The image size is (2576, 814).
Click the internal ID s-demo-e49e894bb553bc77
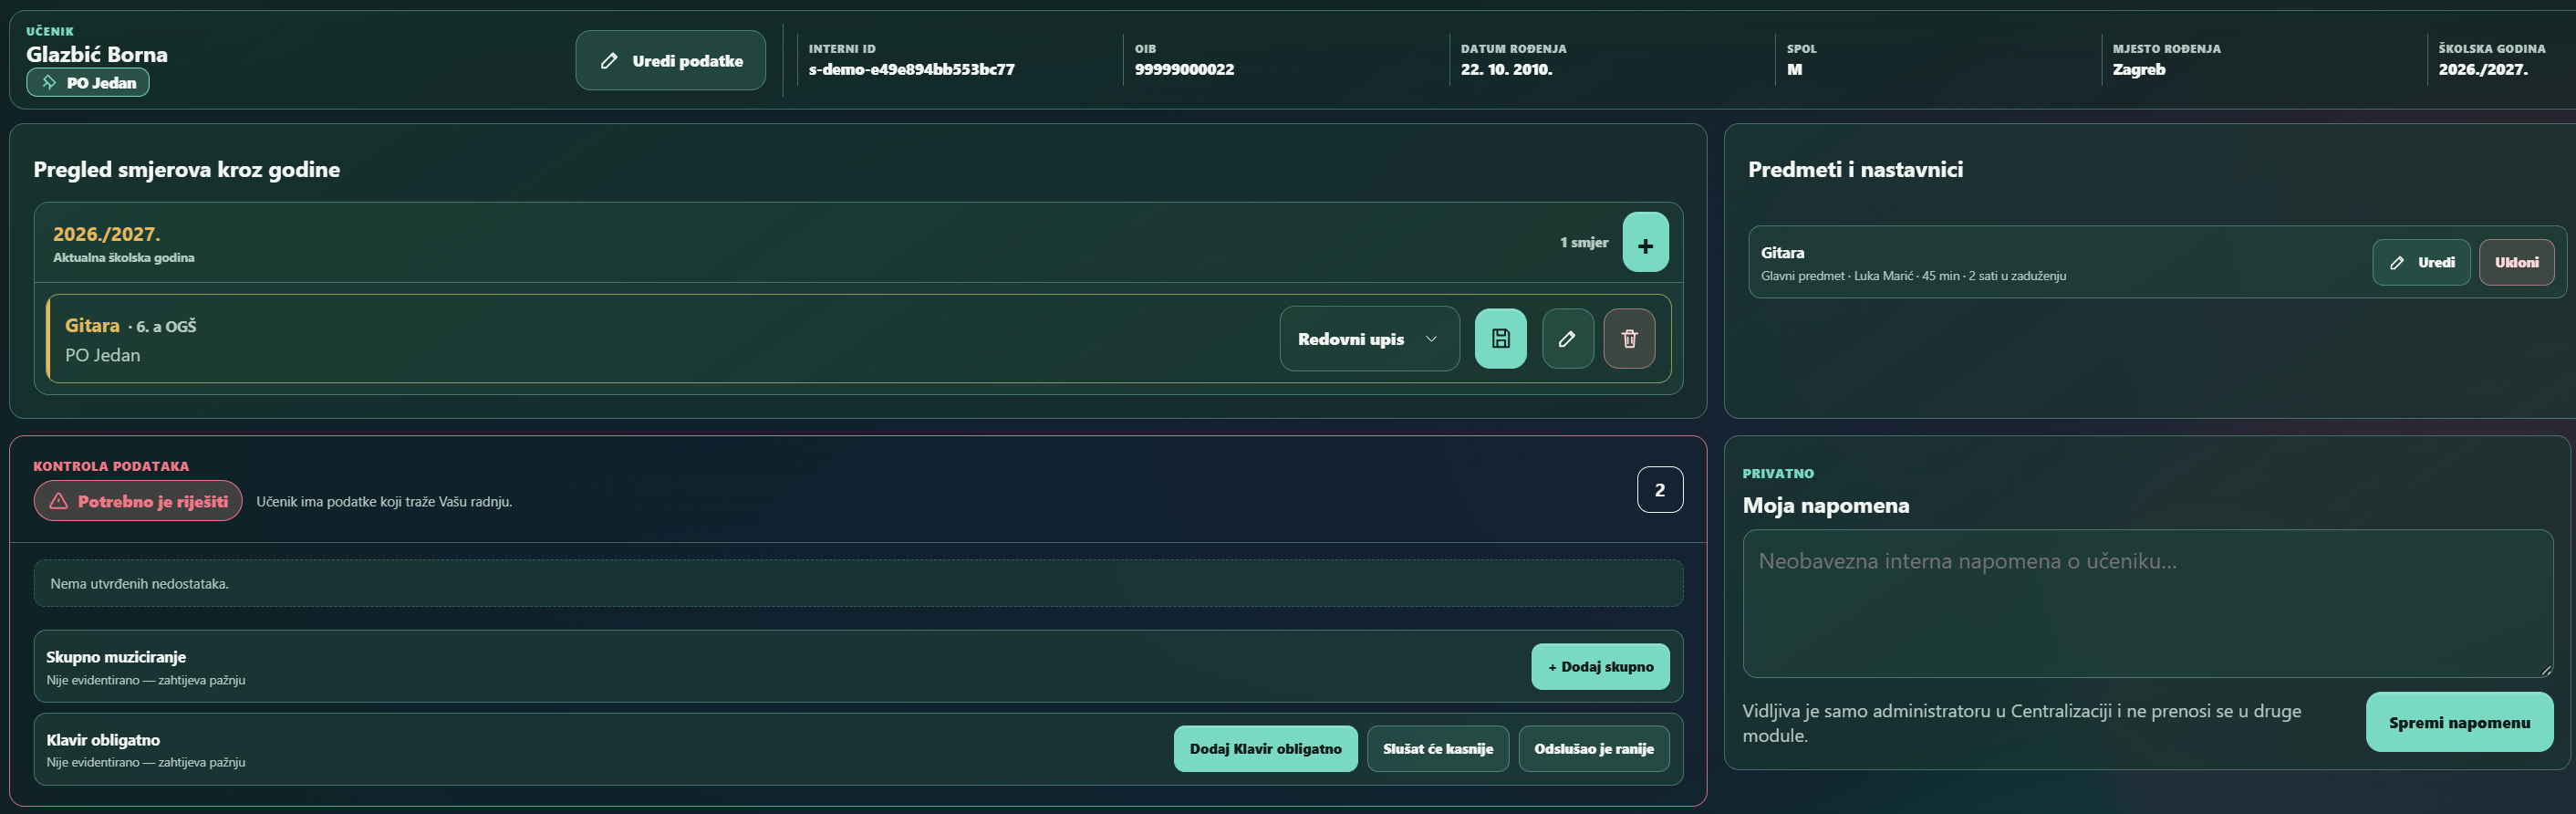(911, 69)
